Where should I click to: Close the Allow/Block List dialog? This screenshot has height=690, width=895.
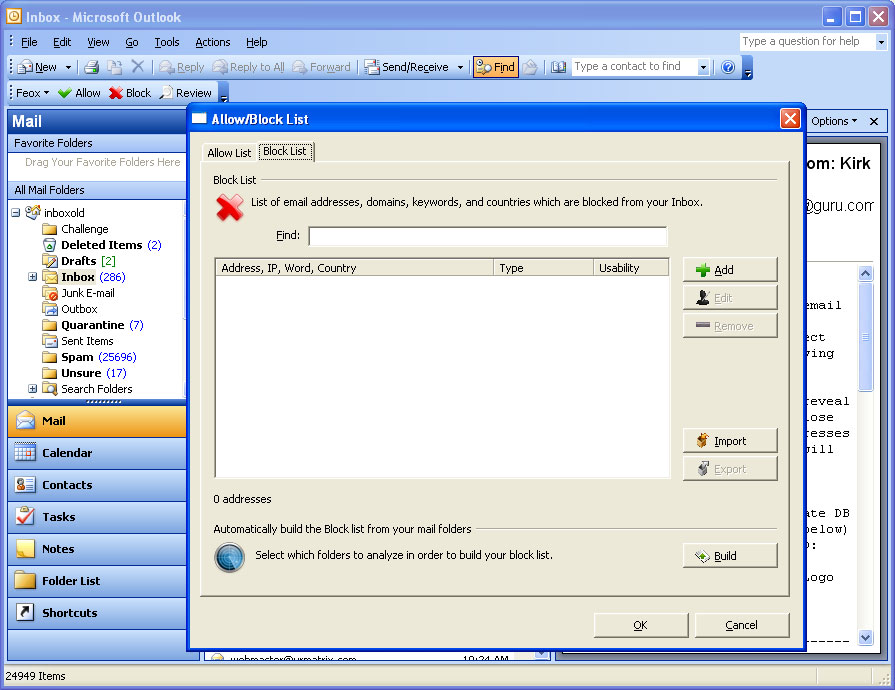tap(790, 119)
